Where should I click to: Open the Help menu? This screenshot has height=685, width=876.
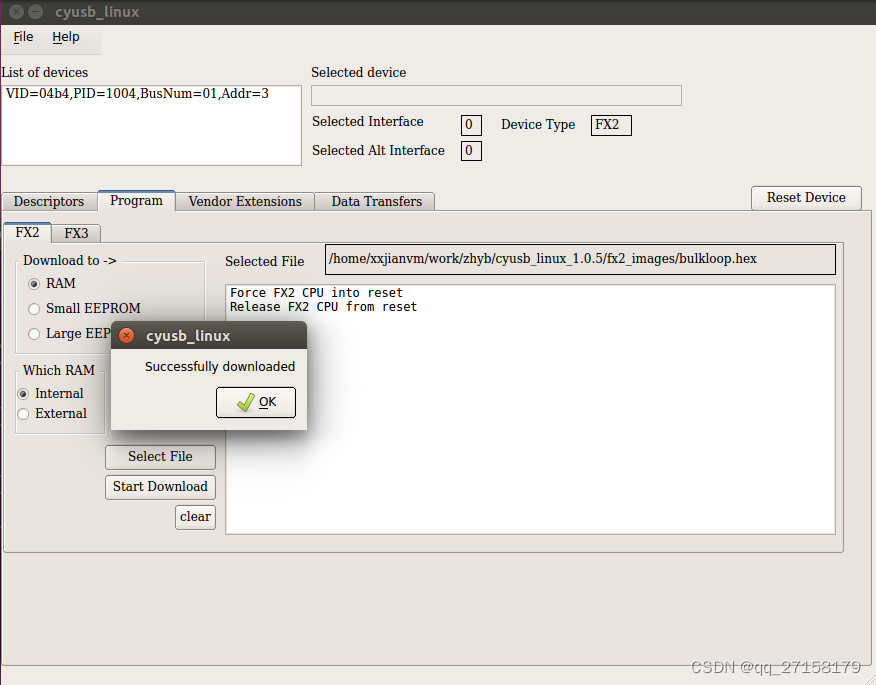[x=66, y=37]
